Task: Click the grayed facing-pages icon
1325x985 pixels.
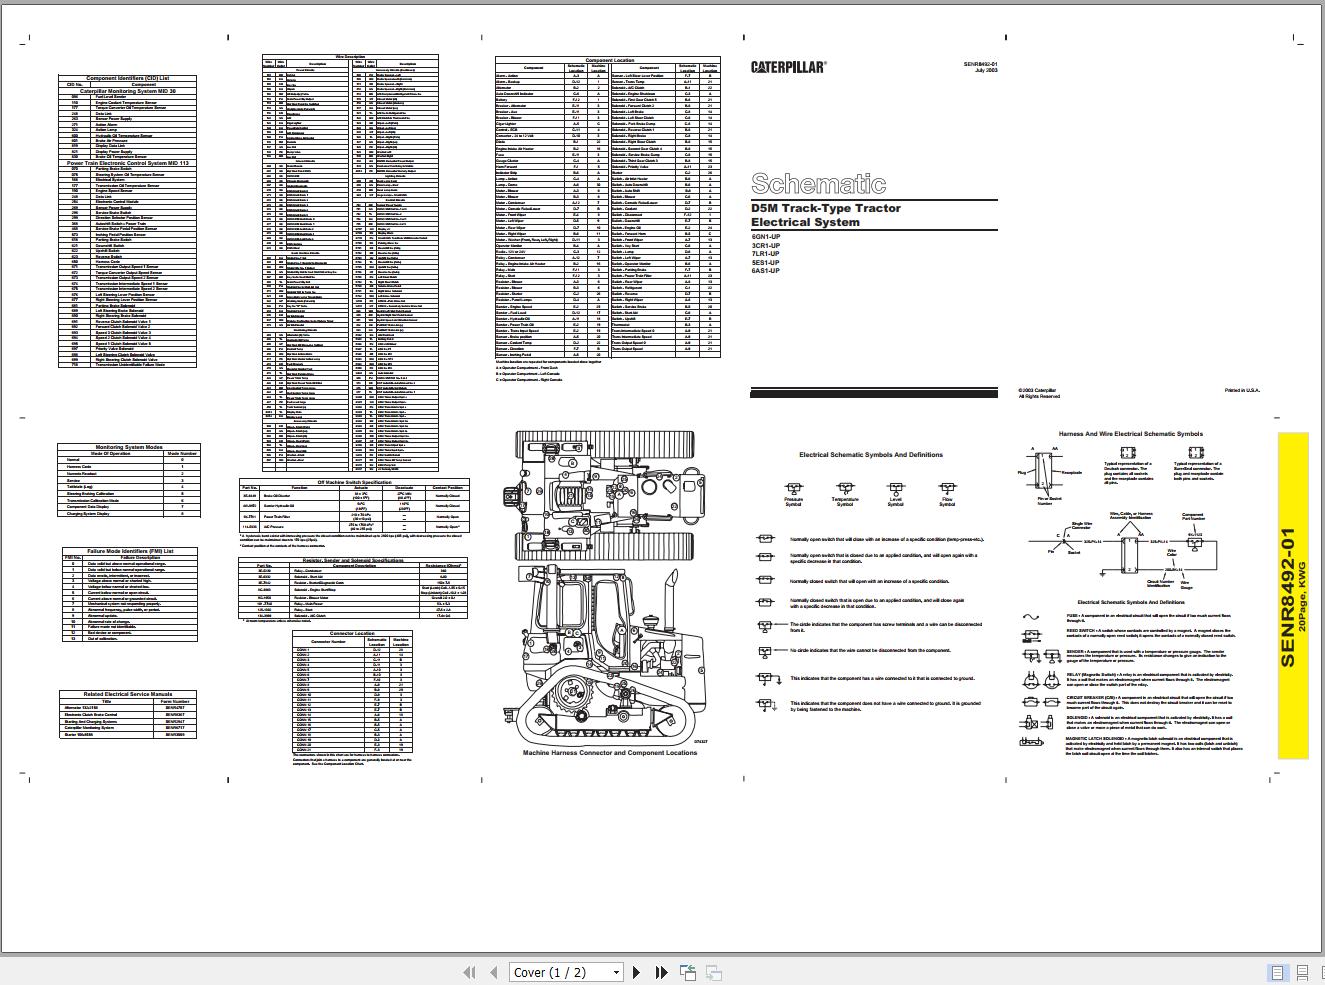Action: (x=712, y=971)
